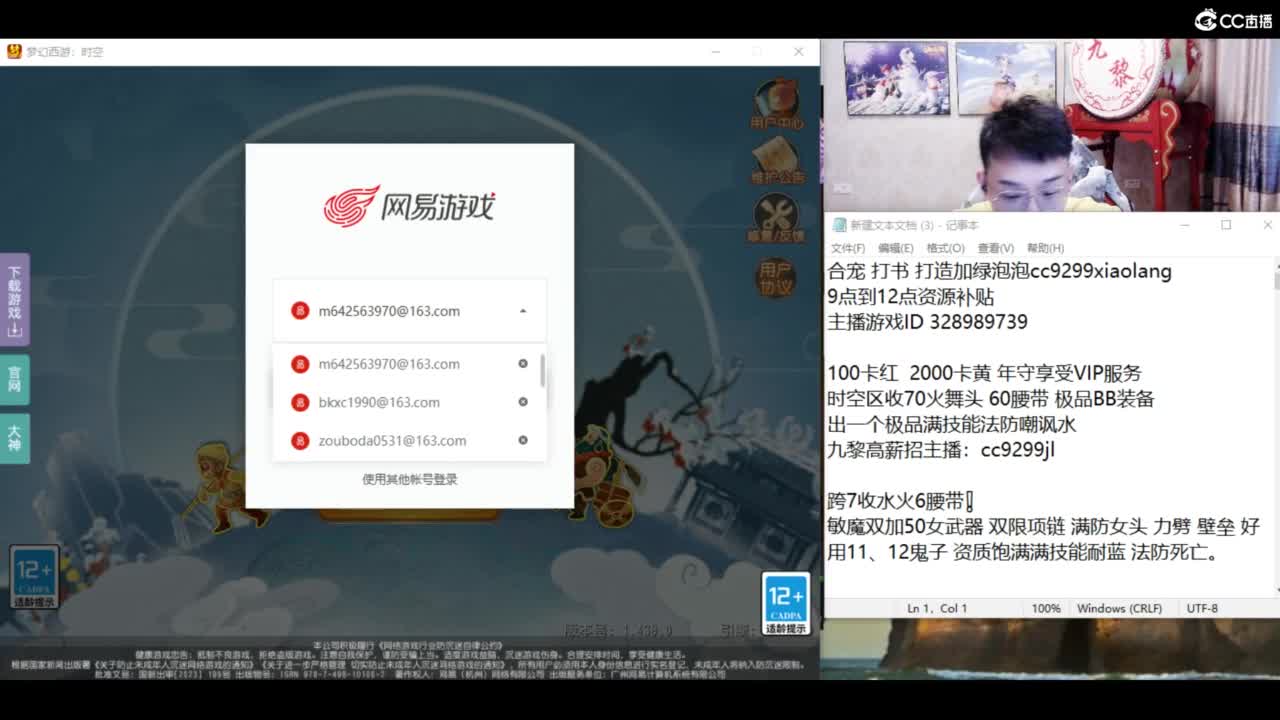Click text line 九黎高薪招主播：cc9299jl

tap(941, 450)
